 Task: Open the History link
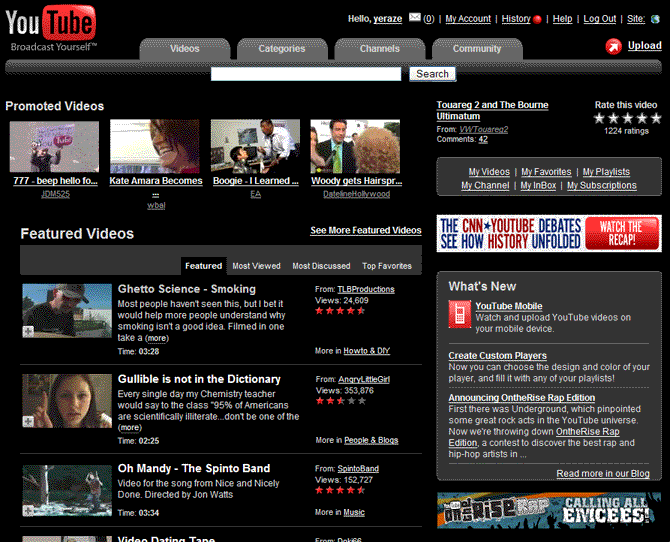[516, 19]
